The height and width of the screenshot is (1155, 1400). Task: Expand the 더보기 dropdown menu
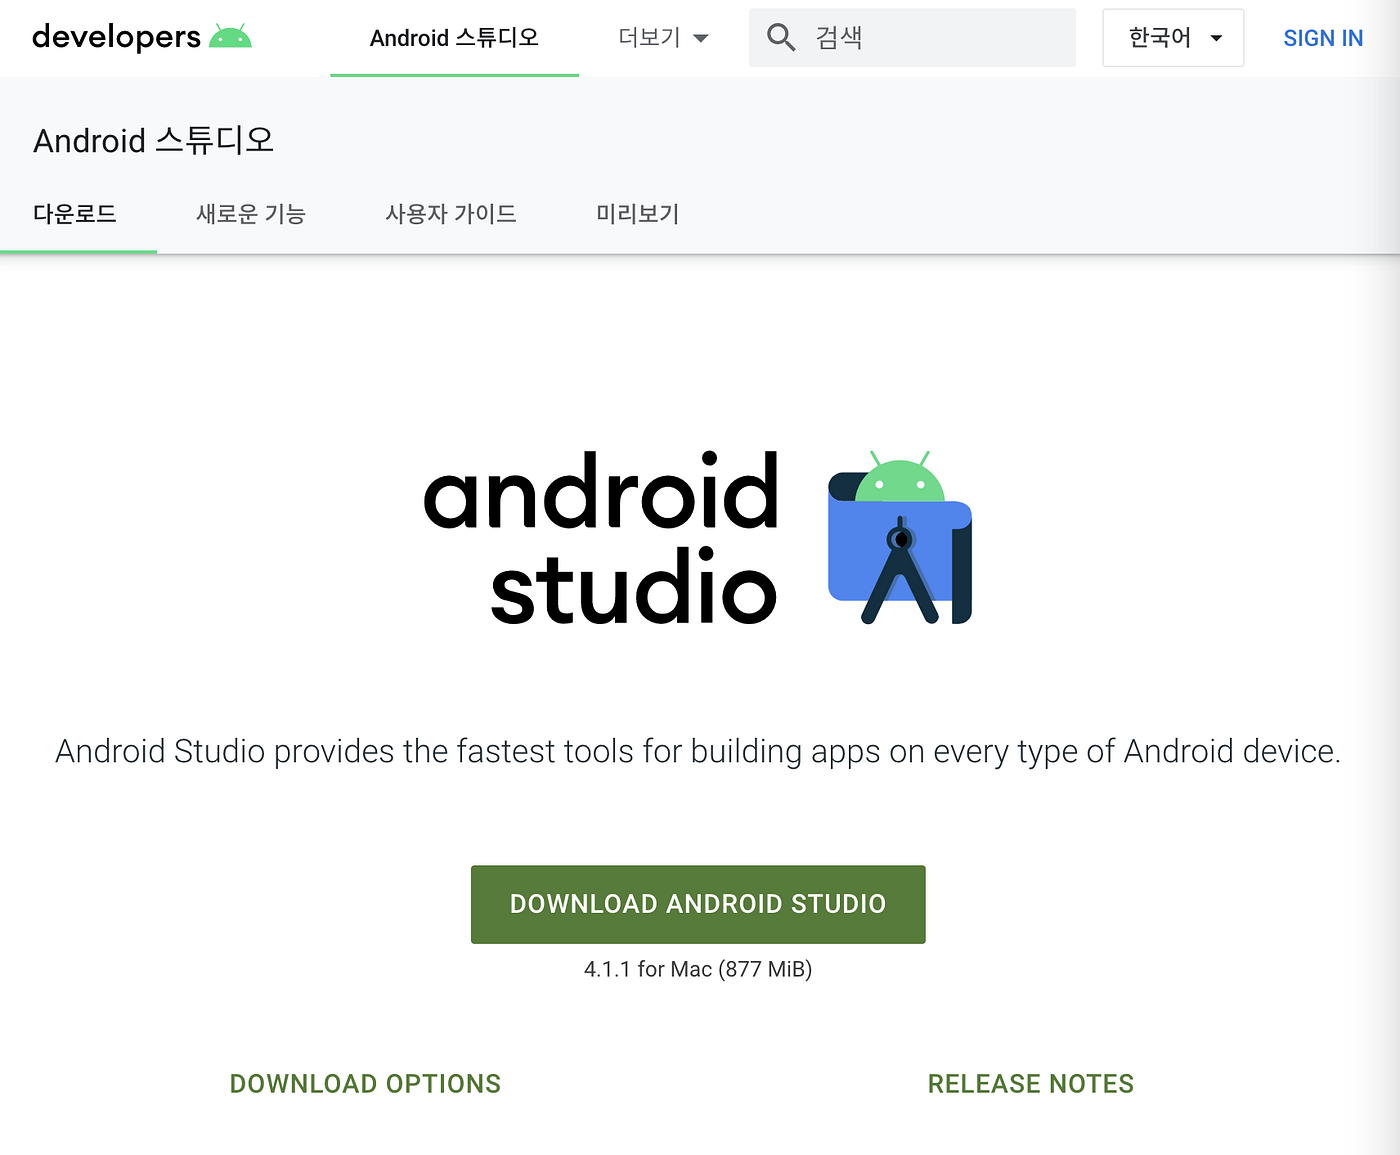pos(664,38)
